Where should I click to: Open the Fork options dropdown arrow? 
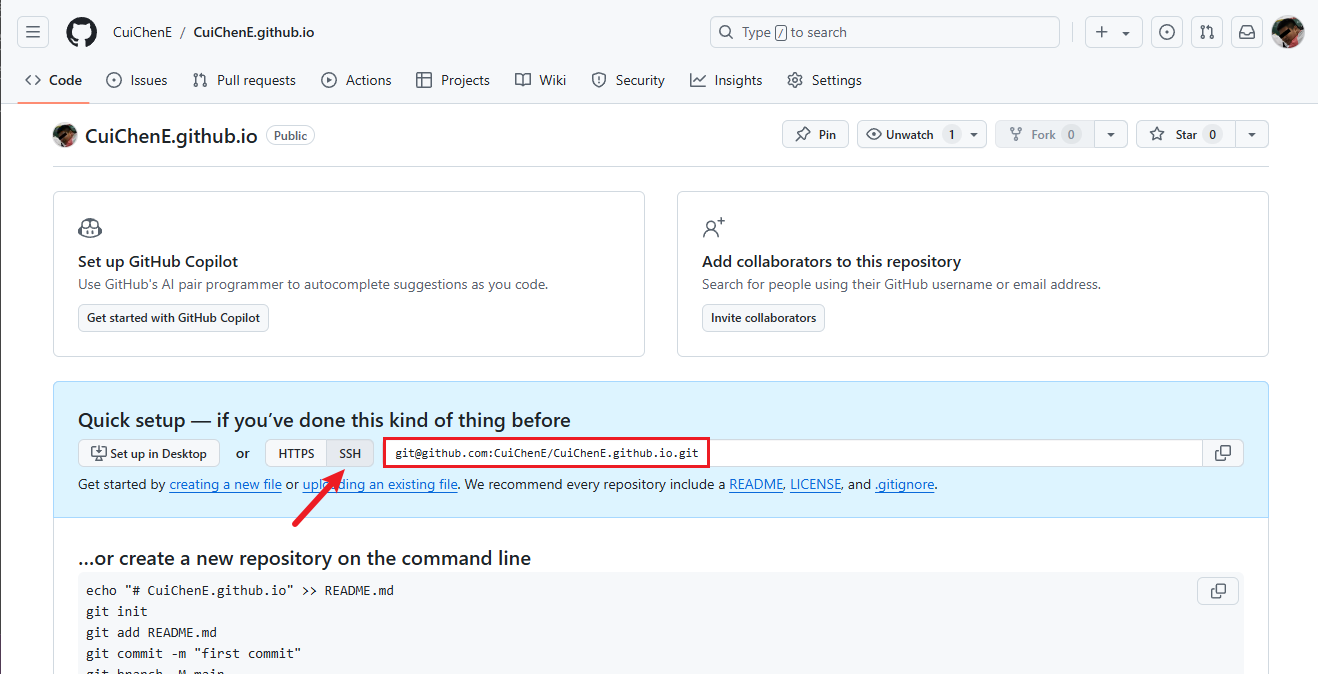tap(1111, 134)
